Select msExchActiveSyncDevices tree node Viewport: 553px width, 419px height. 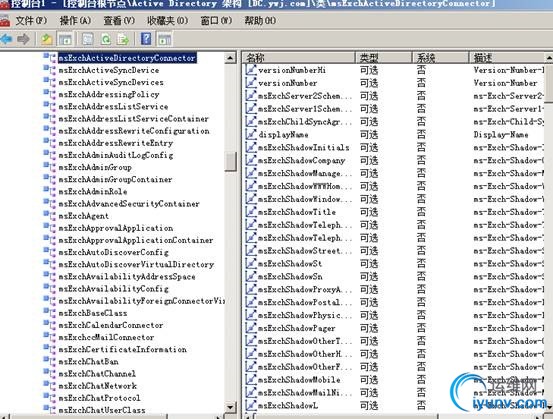click(x=111, y=82)
